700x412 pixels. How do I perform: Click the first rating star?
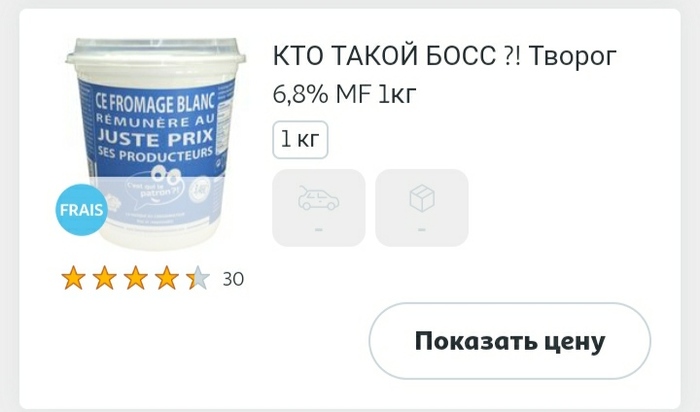[73, 278]
